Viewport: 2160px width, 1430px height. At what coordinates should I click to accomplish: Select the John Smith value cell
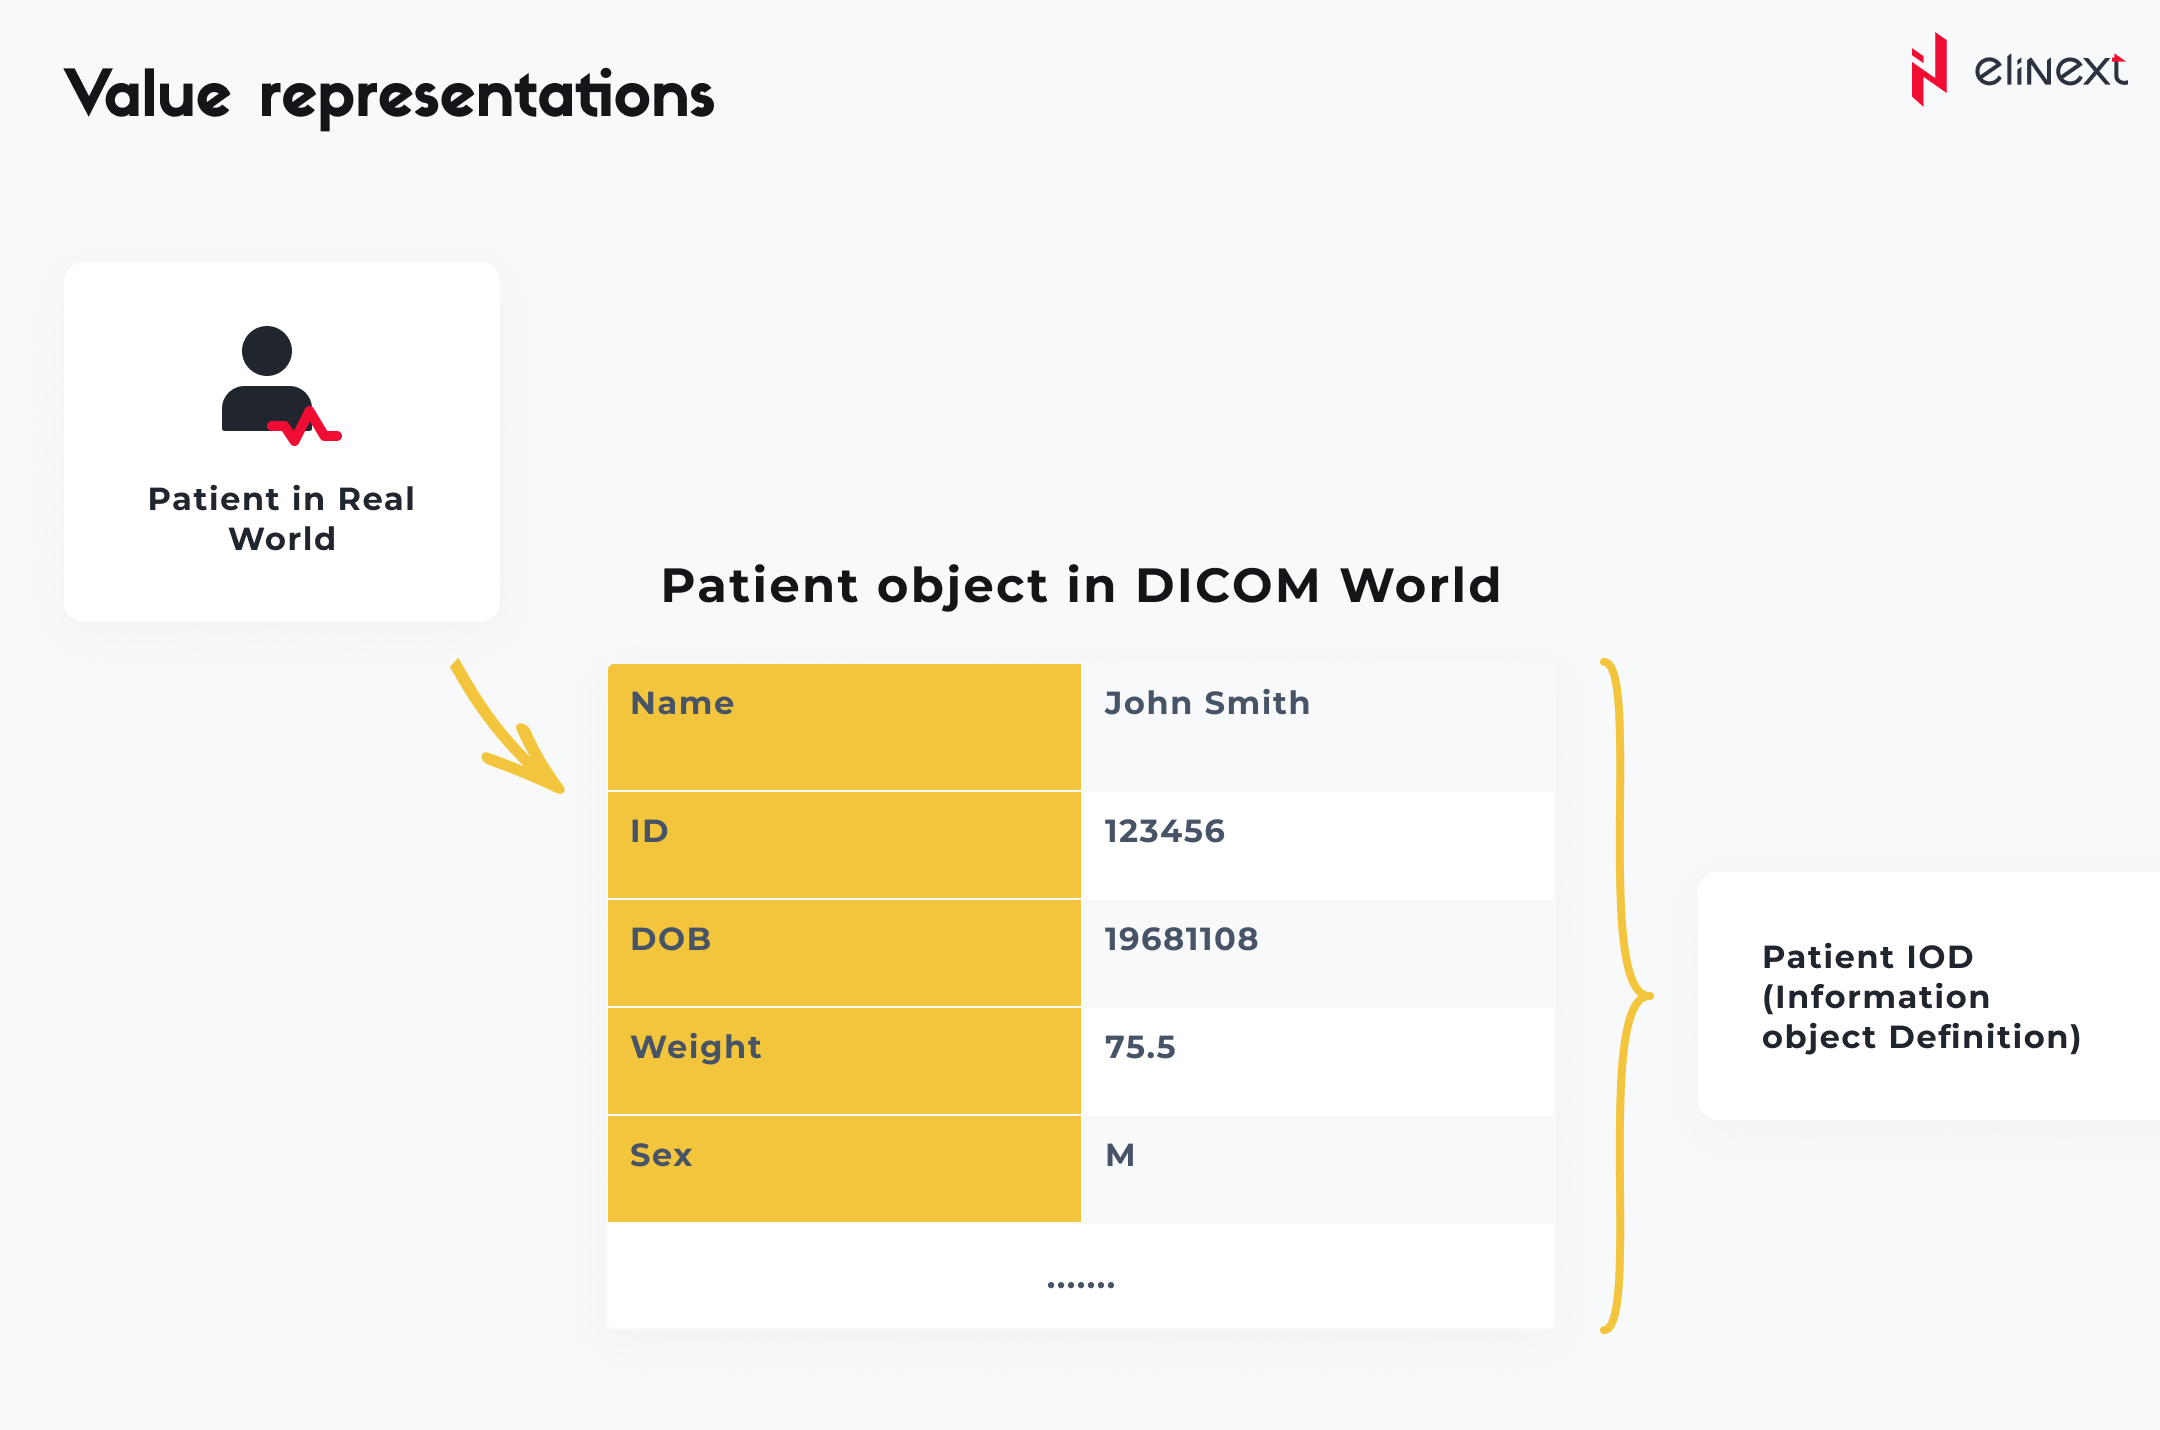[x=1317, y=727]
